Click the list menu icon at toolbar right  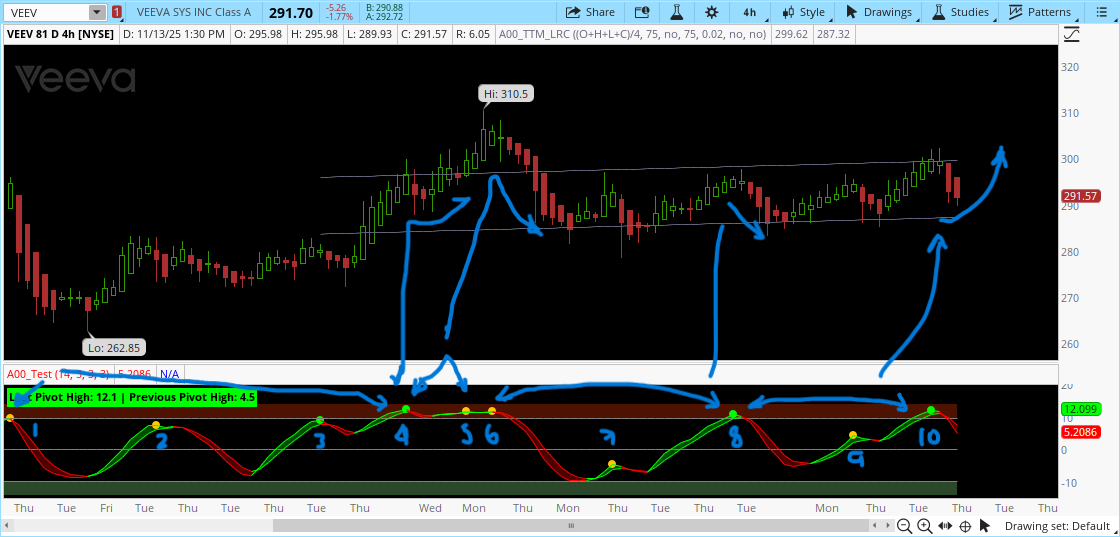pyautogui.click(x=1101, y=12)
